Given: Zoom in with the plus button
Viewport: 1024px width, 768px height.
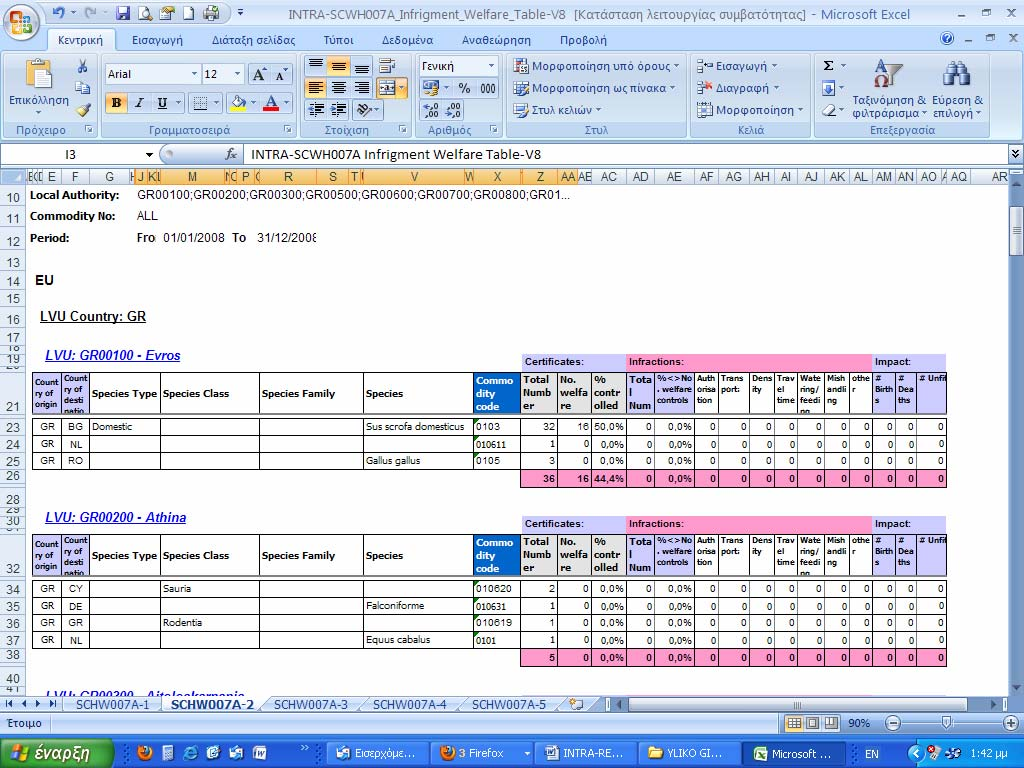Looking at the screenshot, I should coord(1011,723).
